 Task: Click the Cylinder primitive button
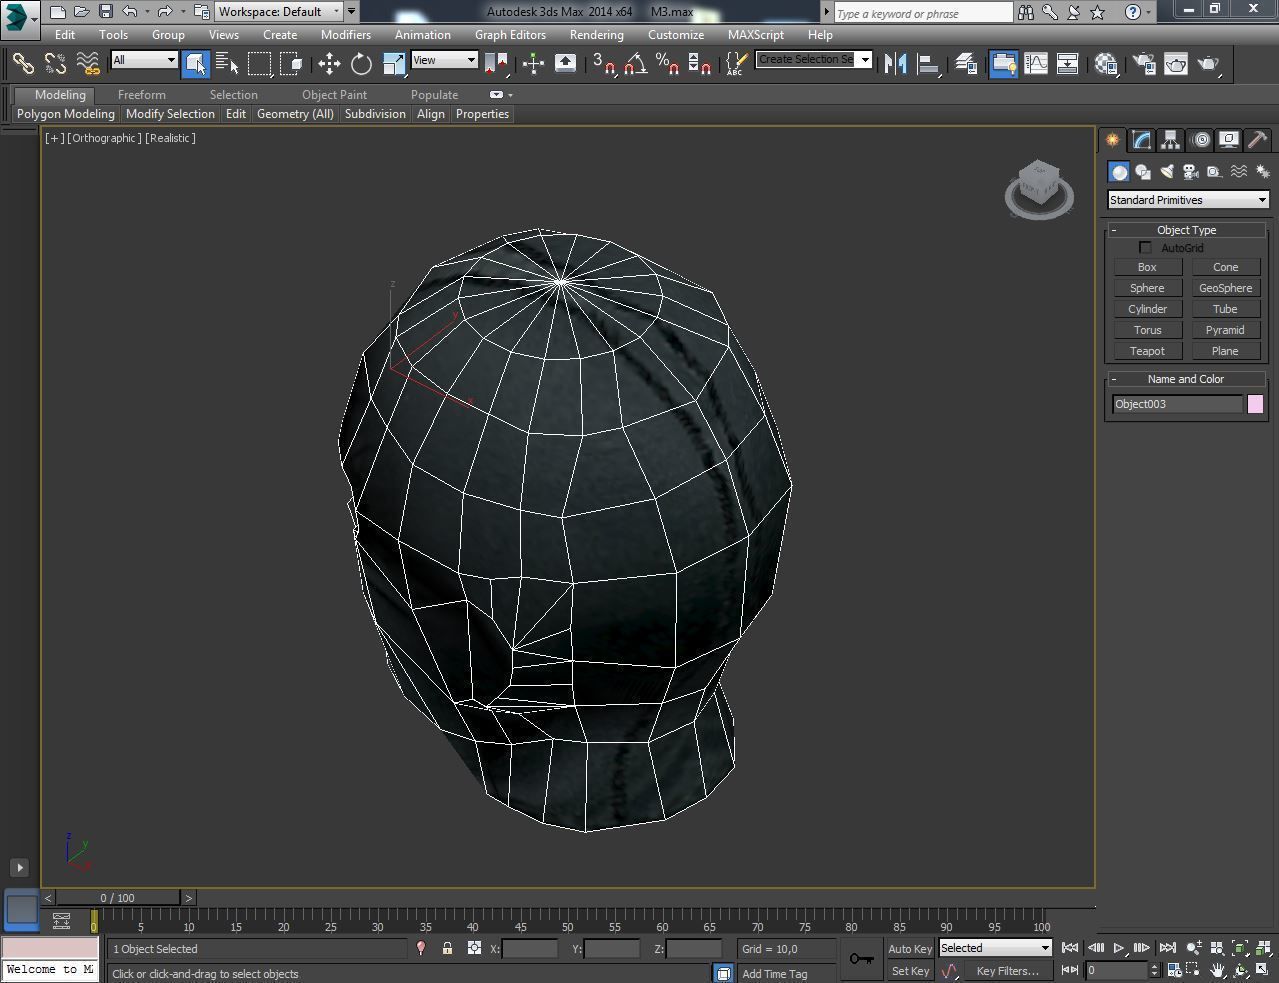pos(1147,309)
